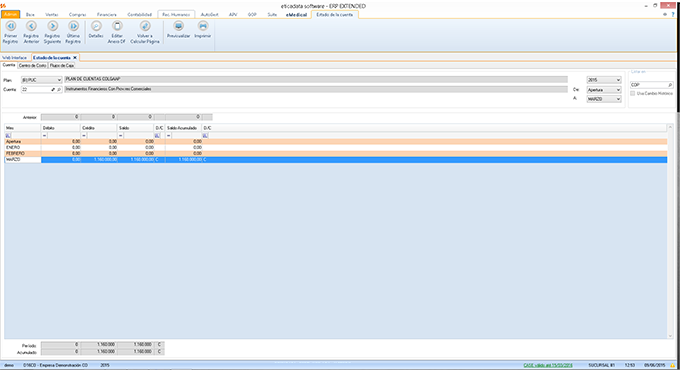Screen dimensions: 680x370
Task: Click search magnifier in Cuenta field
Action: 59,90
